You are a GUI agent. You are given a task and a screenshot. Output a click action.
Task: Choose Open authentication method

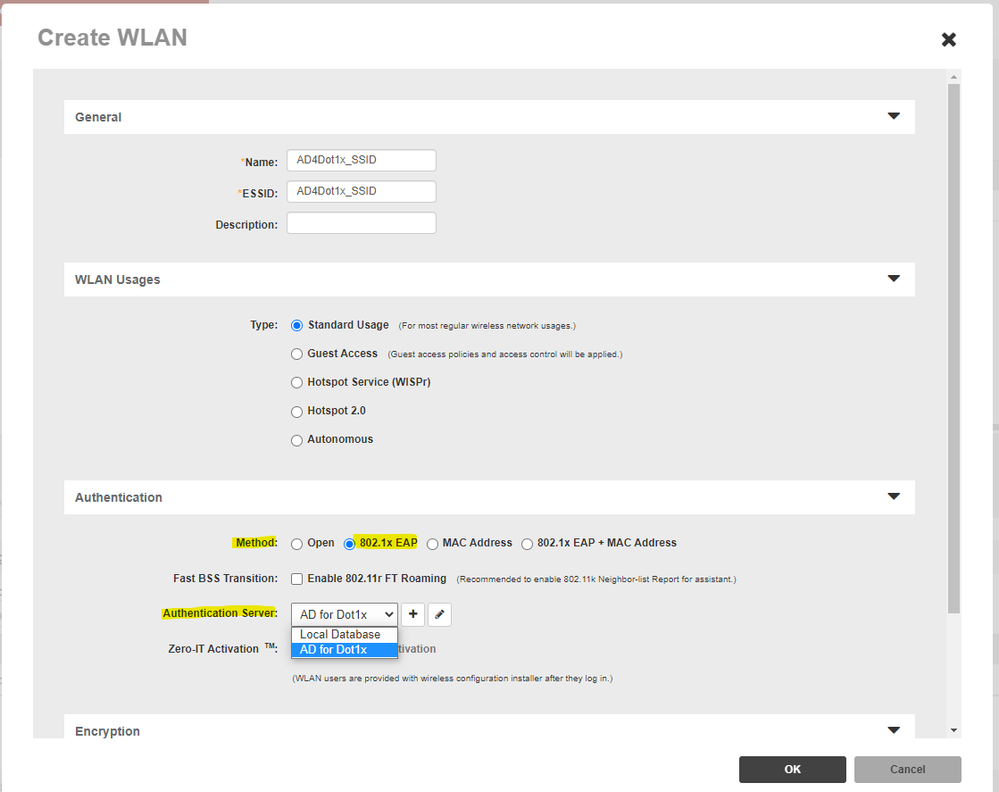297,544
